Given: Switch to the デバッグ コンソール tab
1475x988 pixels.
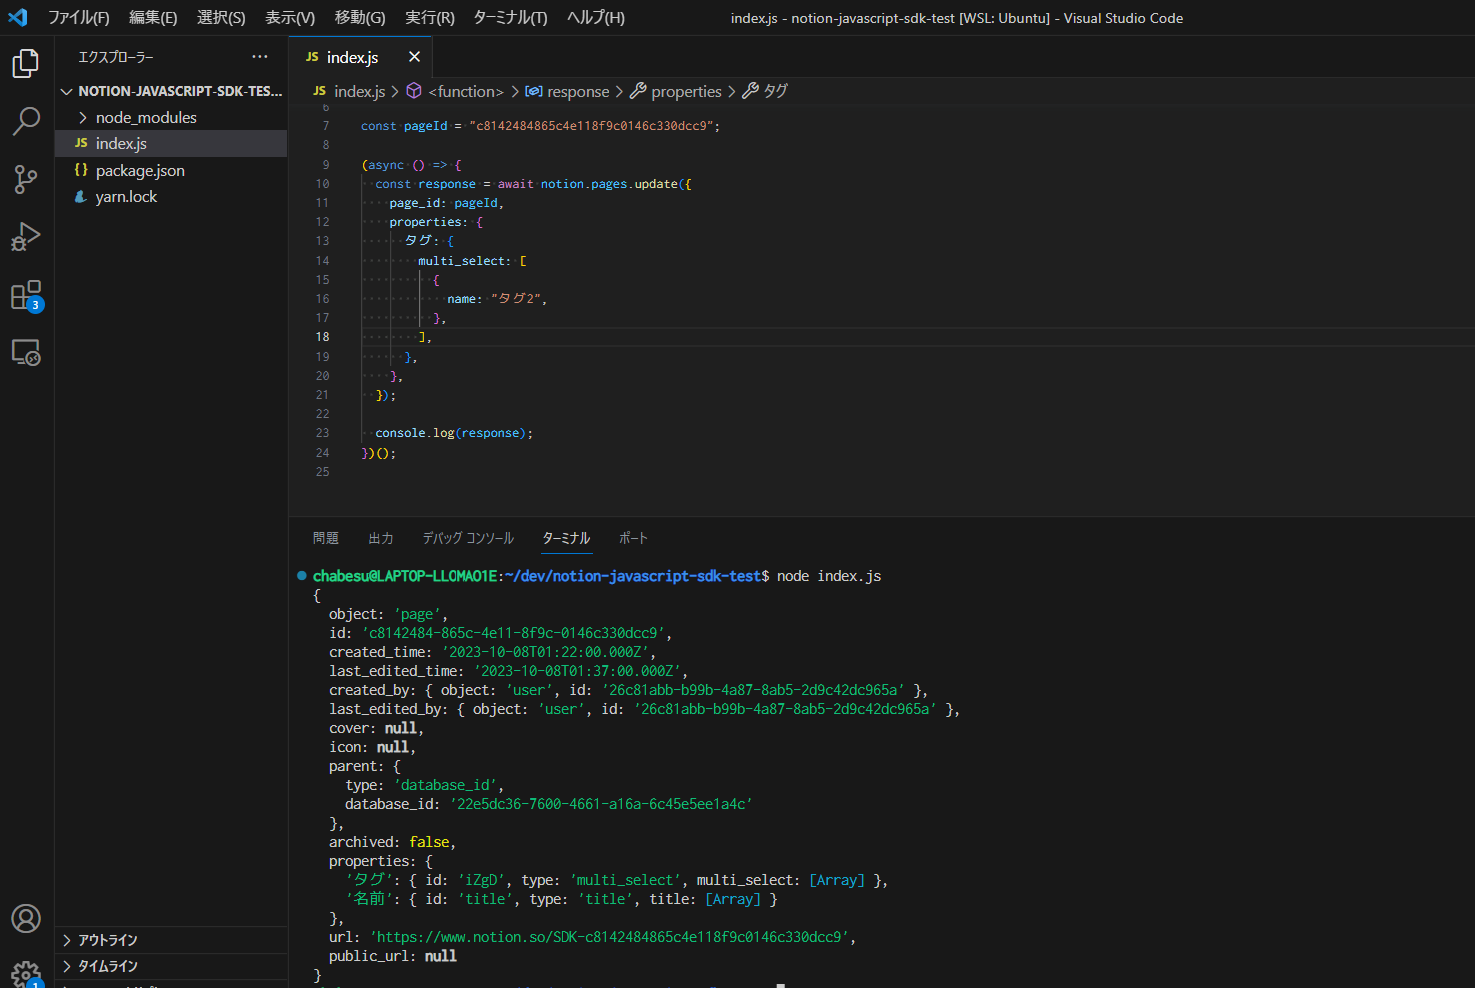Looking at the screenshot, I should tap(468, 538).
